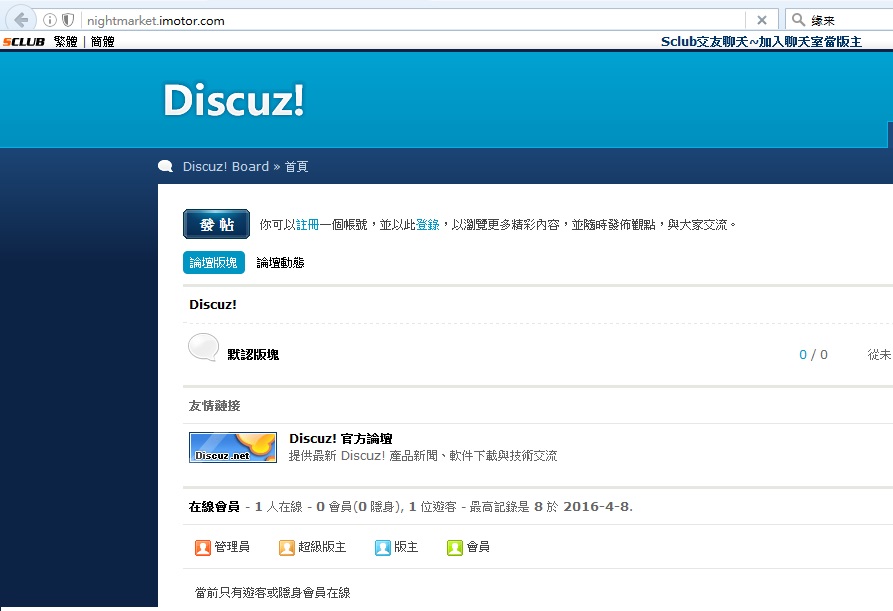
Task: Click the 在線會員 heading
Action: (214, 507)
